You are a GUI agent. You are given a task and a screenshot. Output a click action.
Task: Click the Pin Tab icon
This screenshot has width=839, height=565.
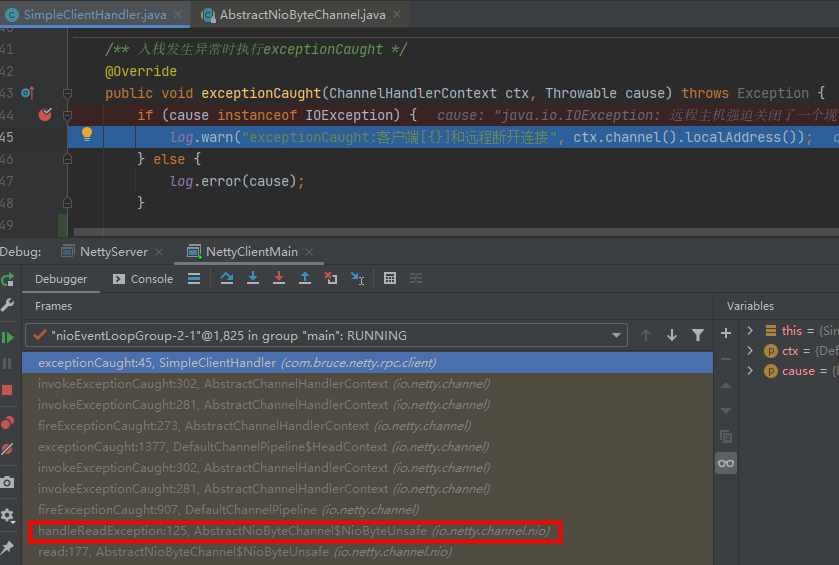pyautogui.click(x=7, y=547)
